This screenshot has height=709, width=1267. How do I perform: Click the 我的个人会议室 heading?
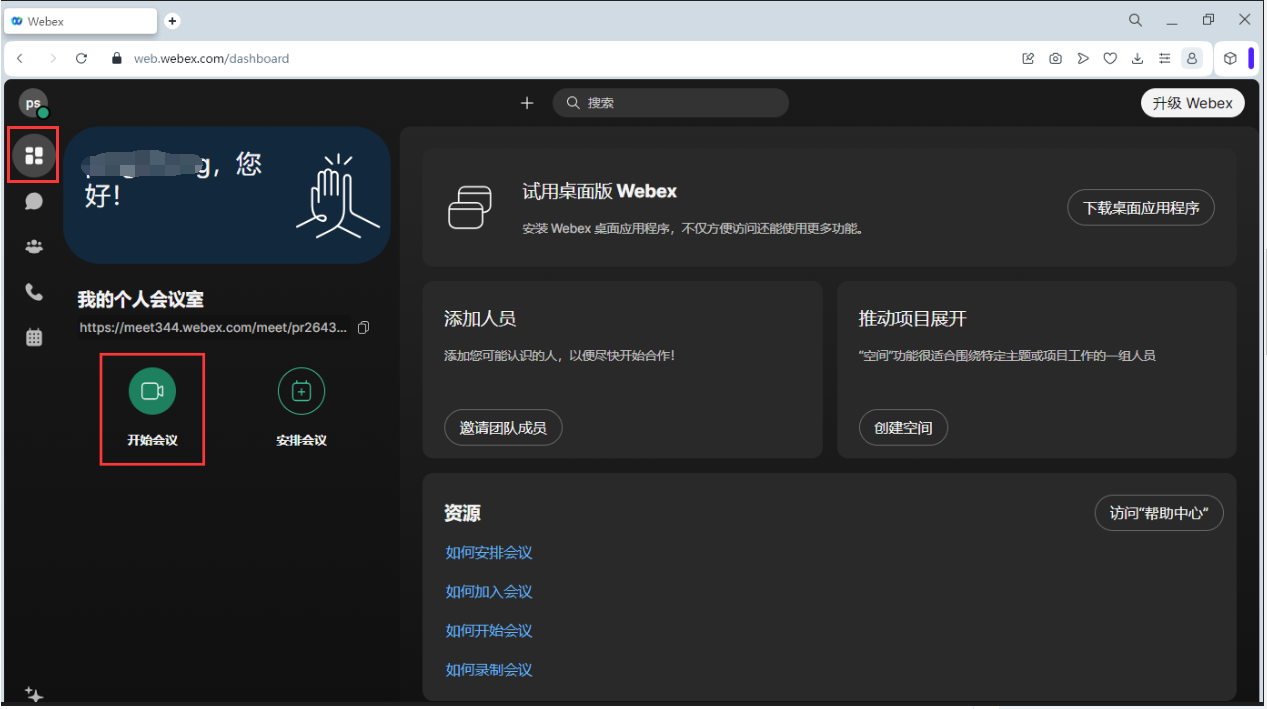(x=141, y=300)
